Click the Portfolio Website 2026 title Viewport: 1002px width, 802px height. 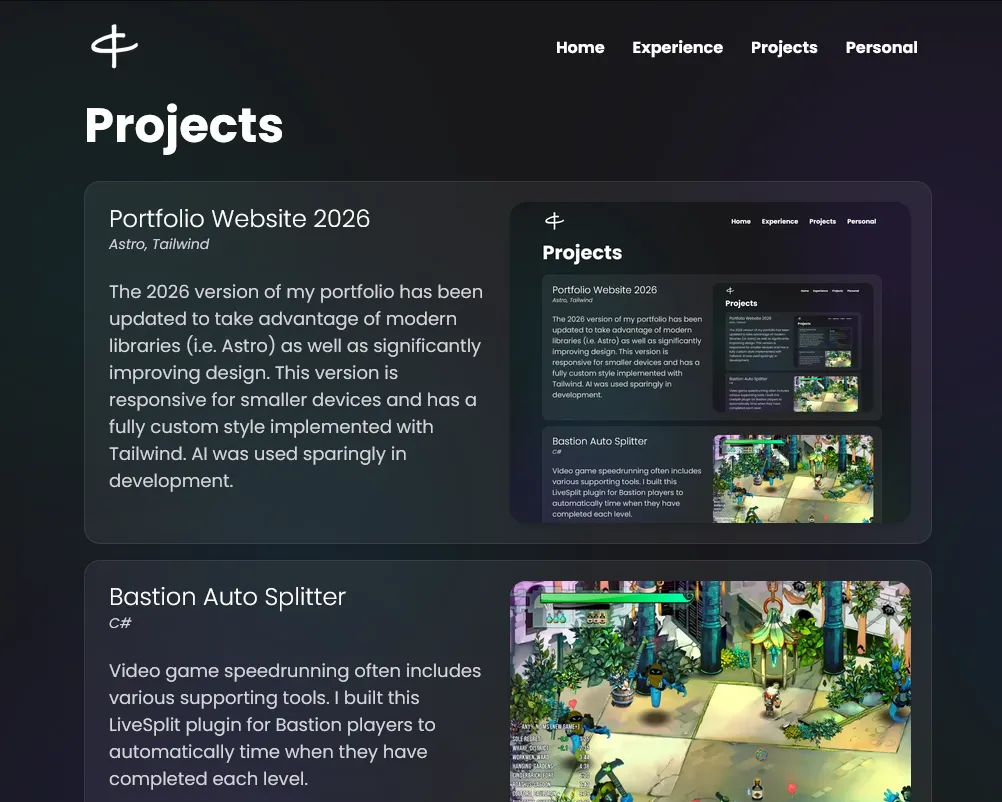coord(240,219)
